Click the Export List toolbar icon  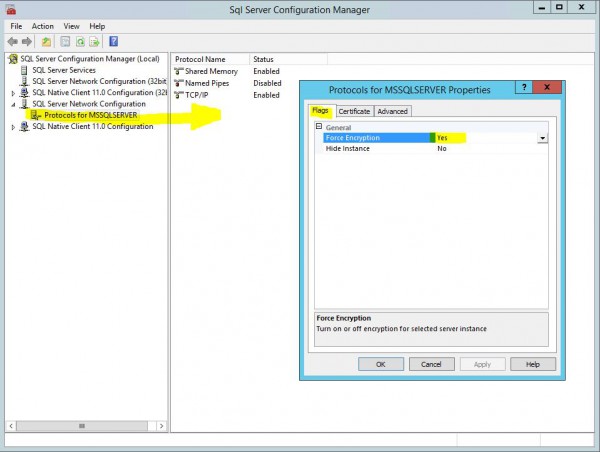pyautogui.click(x=94, y=41)
